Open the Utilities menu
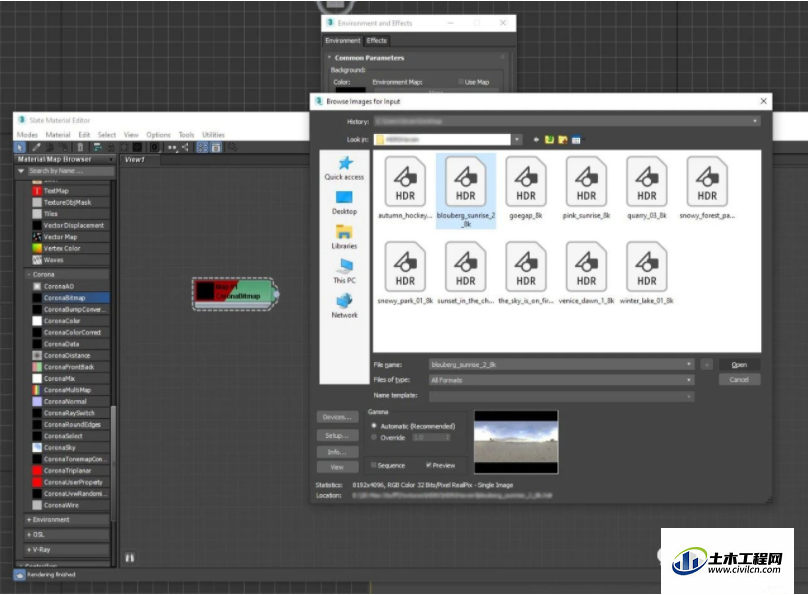Viewport: 810px width, 595px height. [213, 135]
